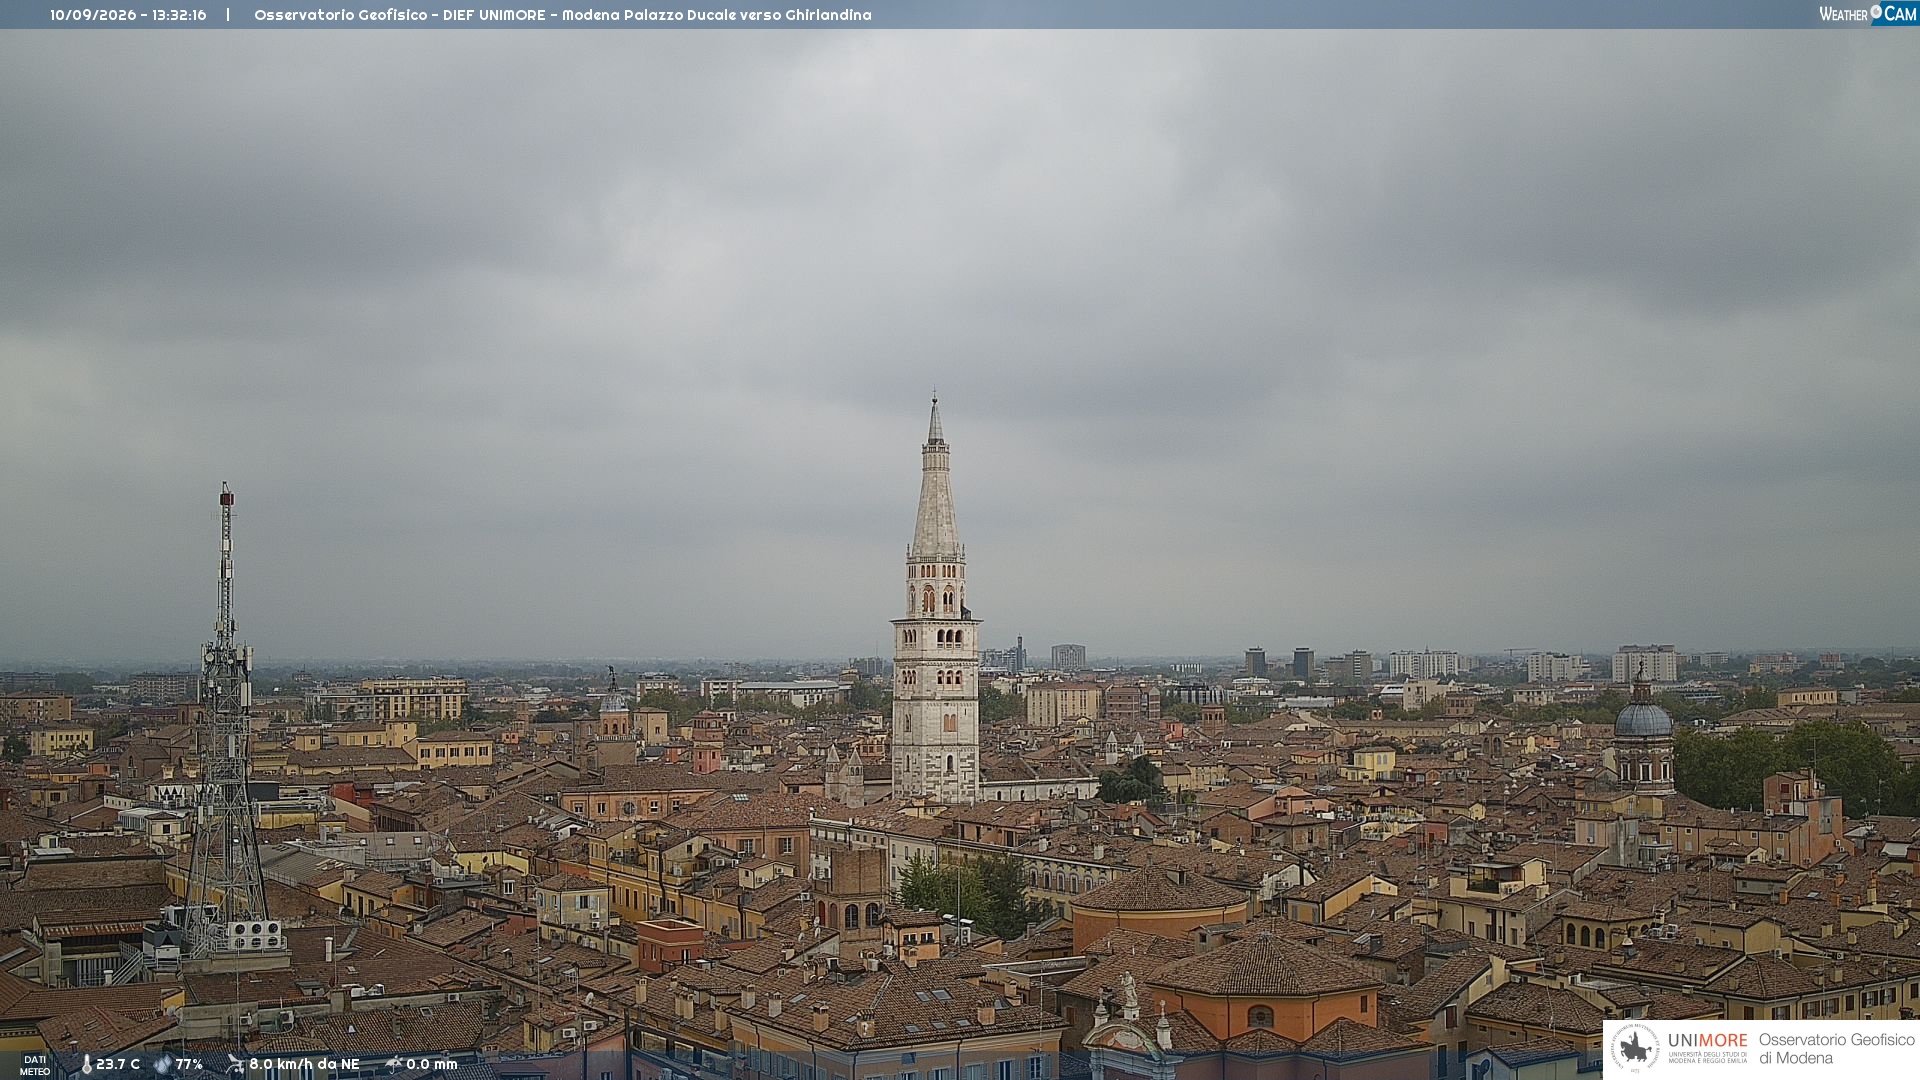Click the UNIMORE university seal emblem
Screen dimensions: 1920x1080
(1635, 1048)
